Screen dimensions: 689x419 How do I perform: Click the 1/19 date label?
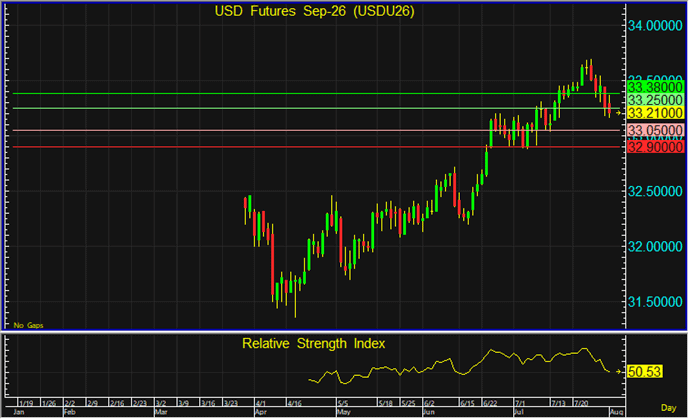26,403
